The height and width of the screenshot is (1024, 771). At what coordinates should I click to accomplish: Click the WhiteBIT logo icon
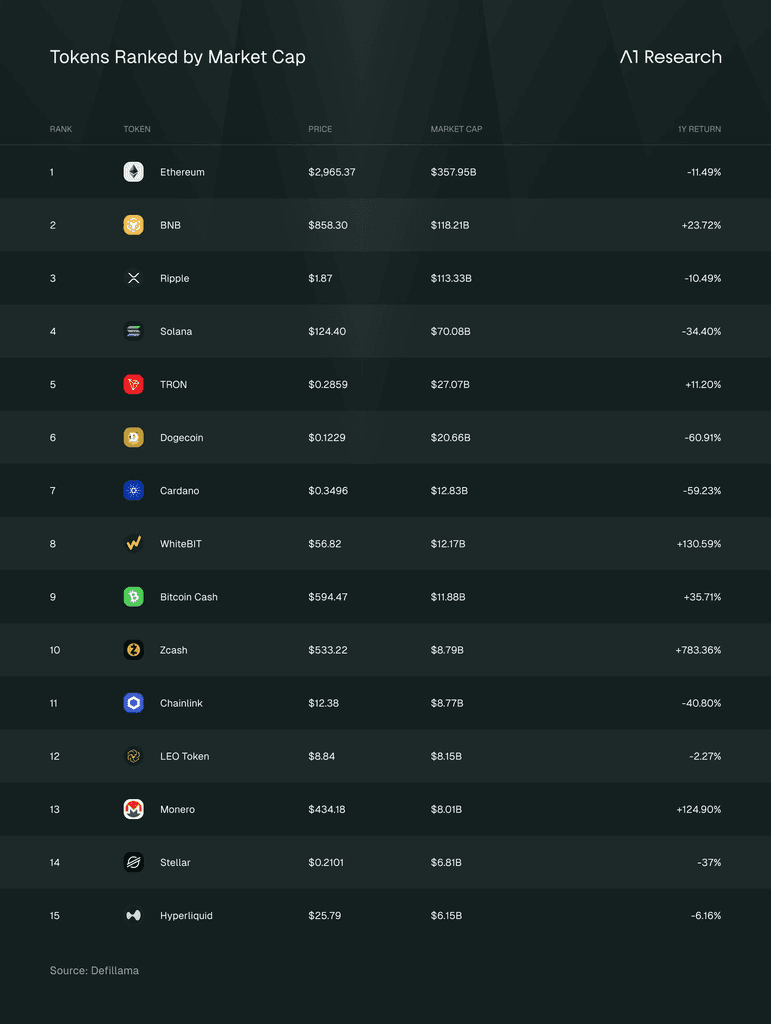click(133, 543)
